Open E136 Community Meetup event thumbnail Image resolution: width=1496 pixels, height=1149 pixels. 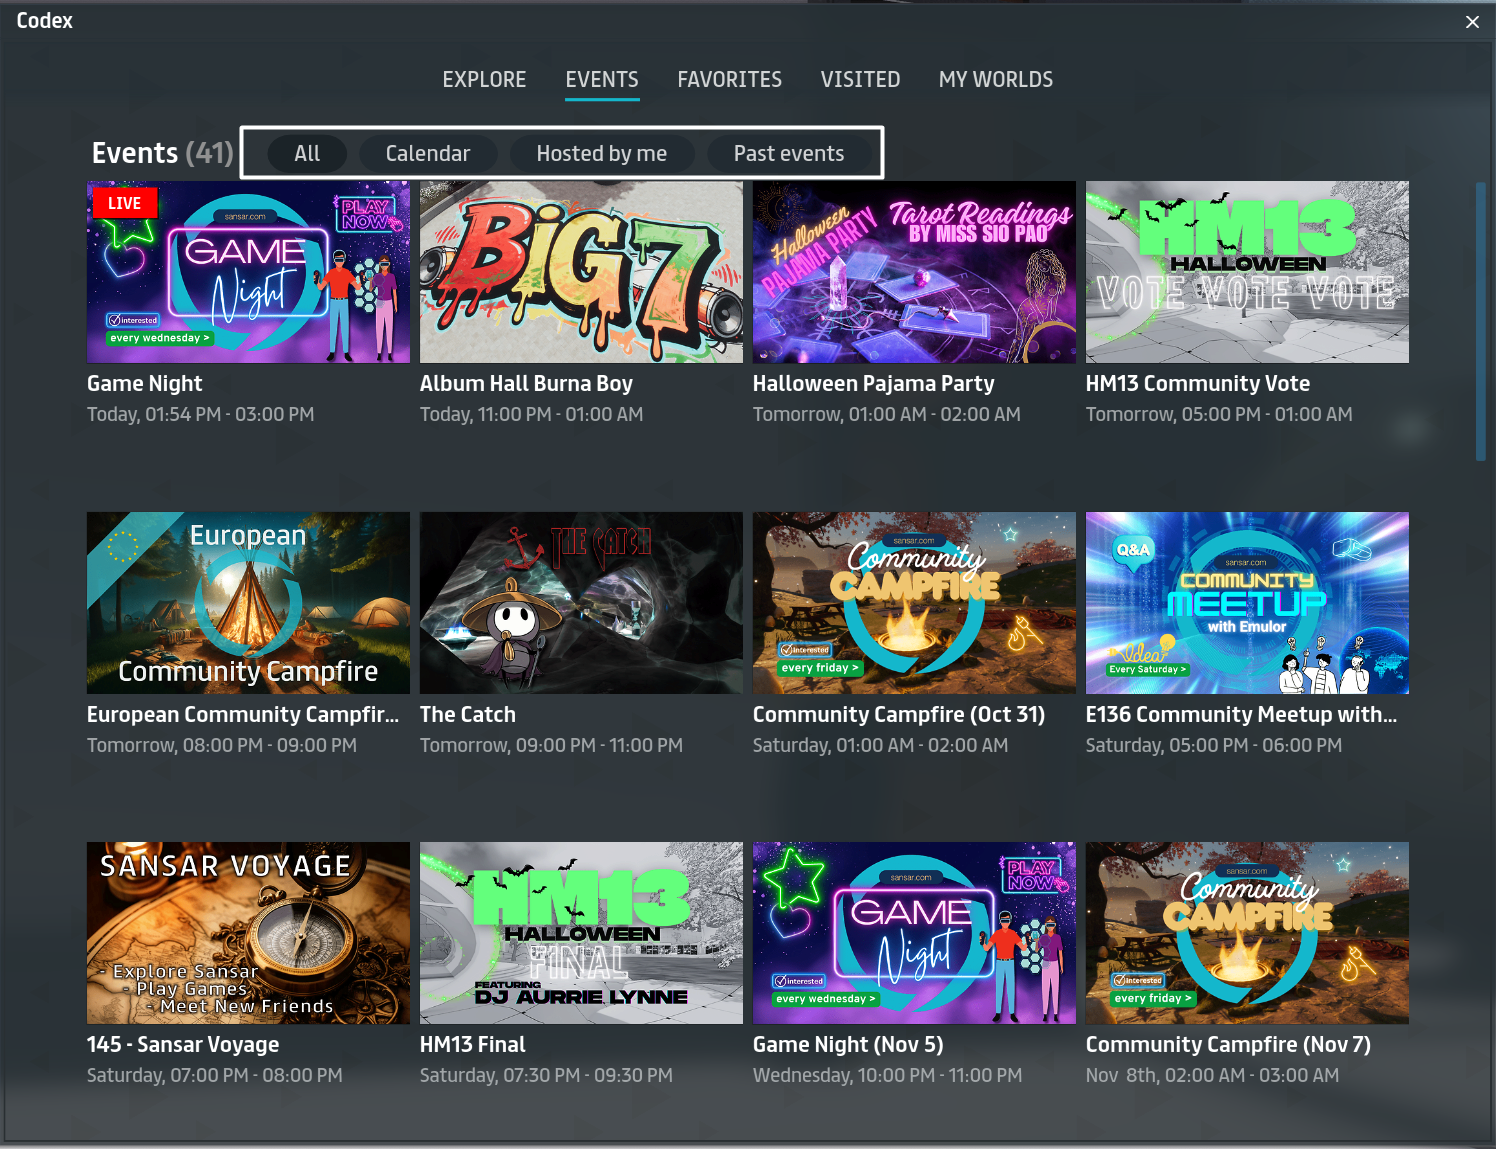click(1247, 603)
